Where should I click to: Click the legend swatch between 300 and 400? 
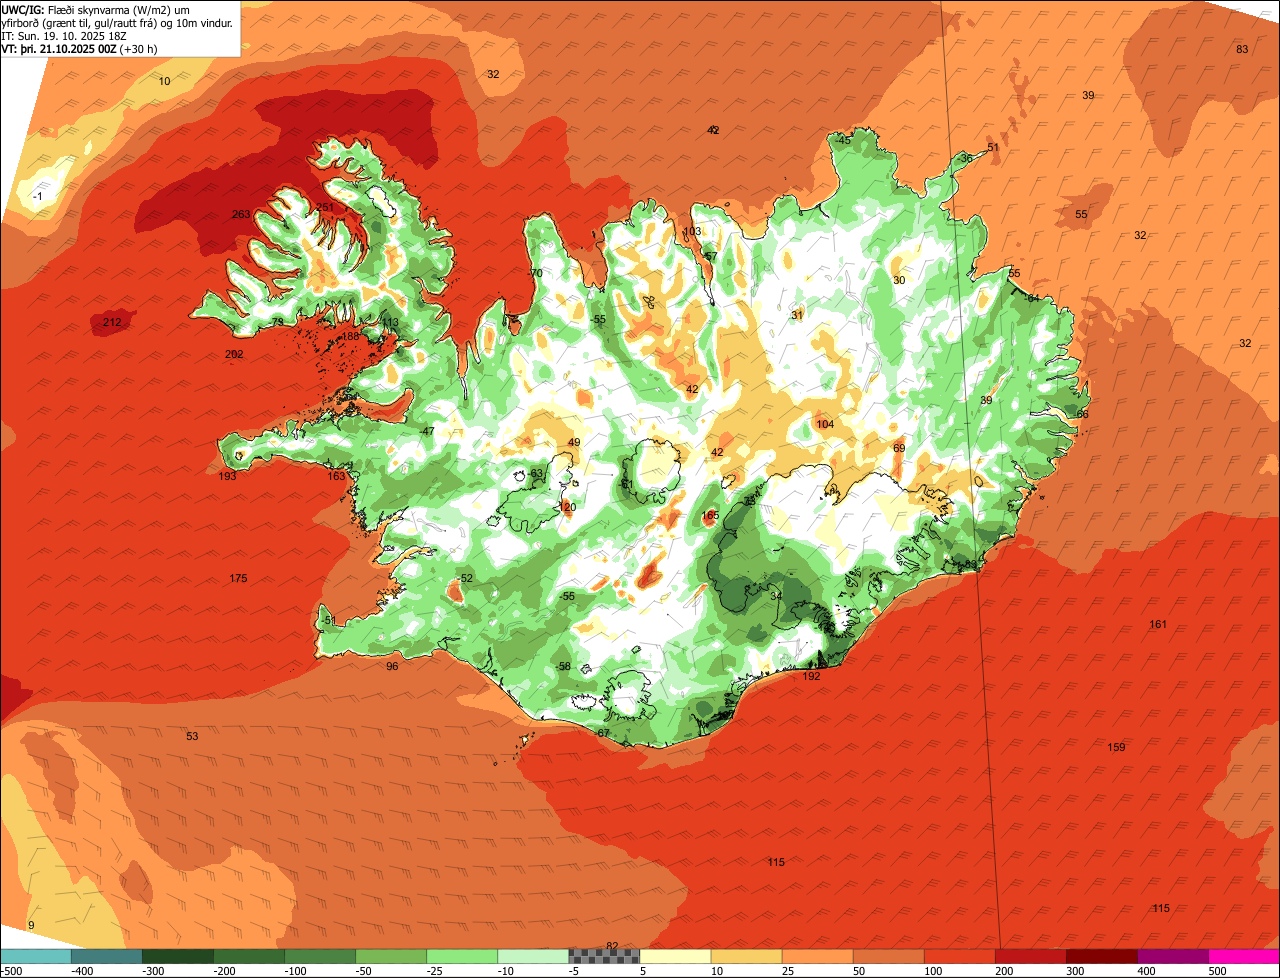(1101, 956)
